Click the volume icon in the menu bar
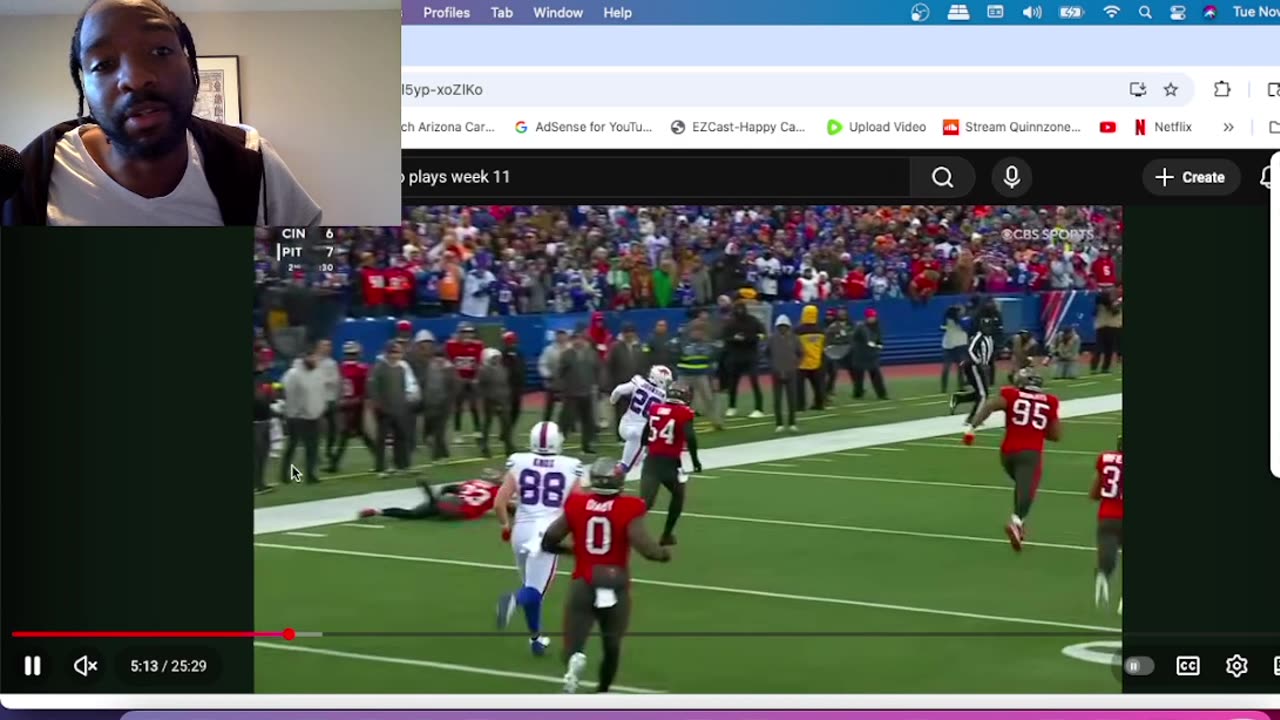 coord(1032,13)
